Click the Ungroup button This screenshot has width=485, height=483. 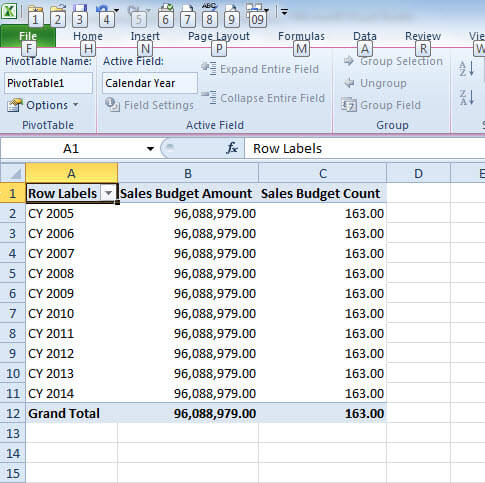tap(375, 83)
